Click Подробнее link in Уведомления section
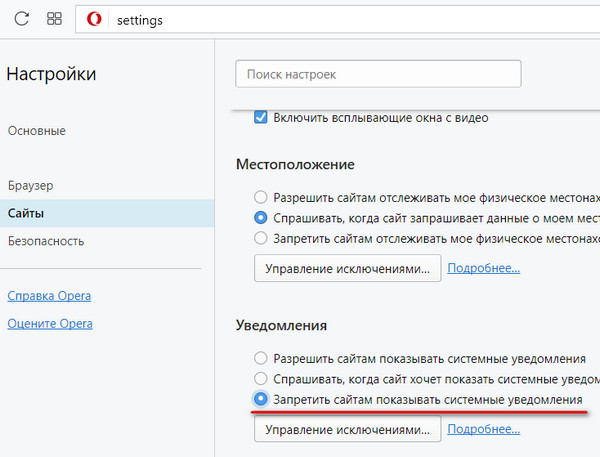This screenshot has height=457, width=600. 483,429
